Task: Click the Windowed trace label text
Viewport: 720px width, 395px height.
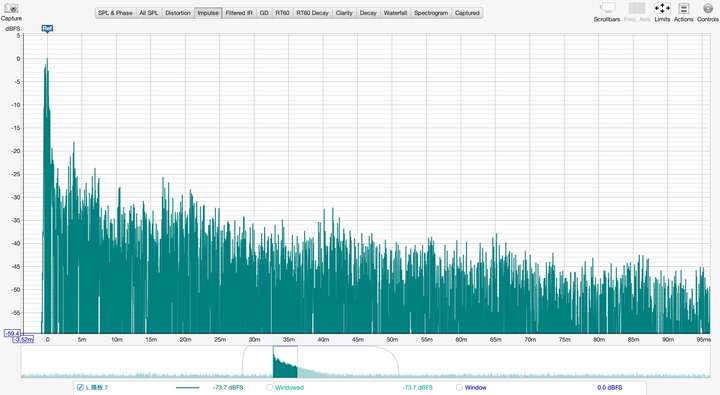Action: 289,388
